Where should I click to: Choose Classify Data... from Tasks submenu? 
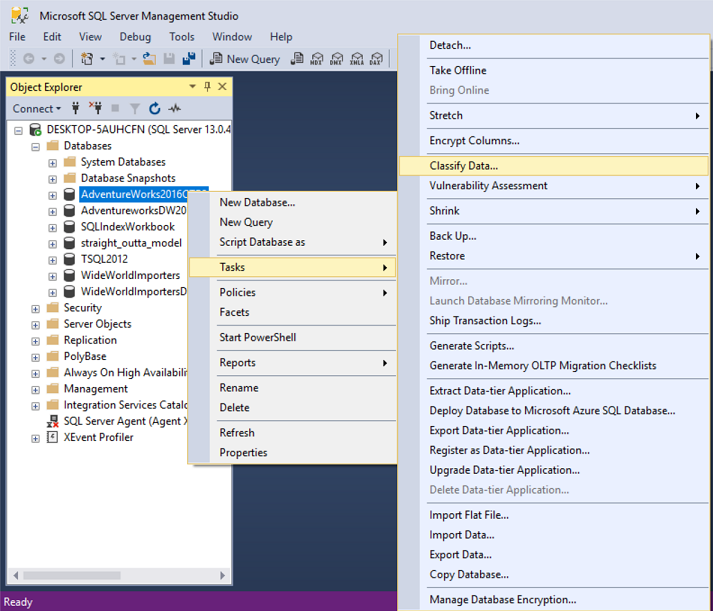(553, 166)
